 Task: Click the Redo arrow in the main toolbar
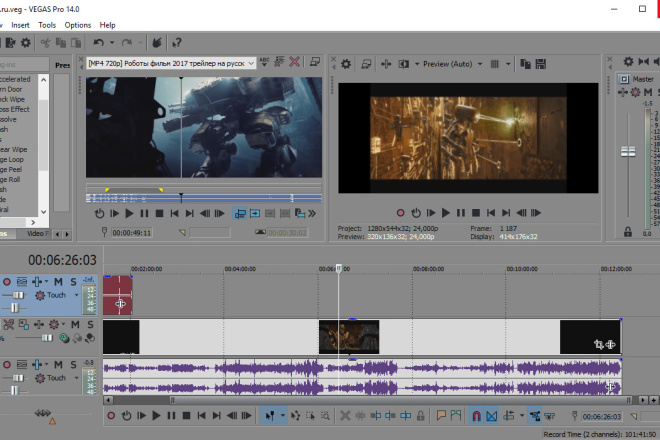click(x=126, y=43)
